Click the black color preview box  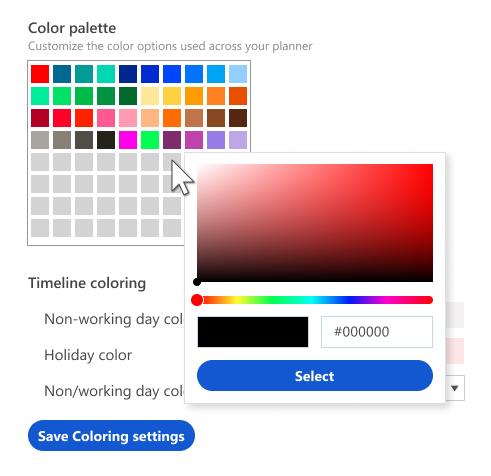point(253,332)
